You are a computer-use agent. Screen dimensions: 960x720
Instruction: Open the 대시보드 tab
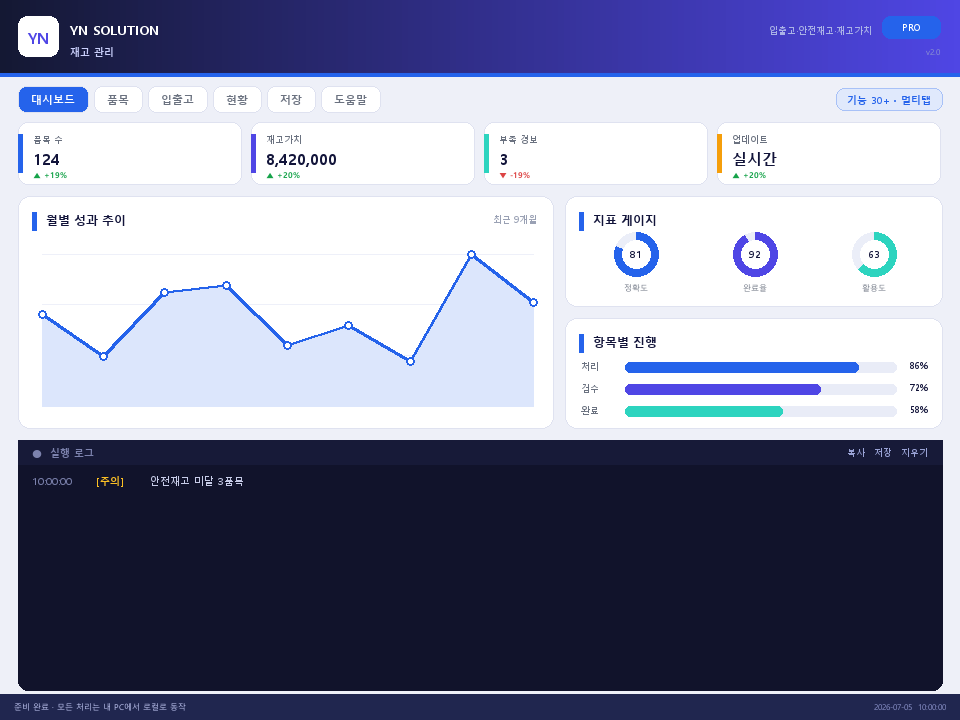53,99
